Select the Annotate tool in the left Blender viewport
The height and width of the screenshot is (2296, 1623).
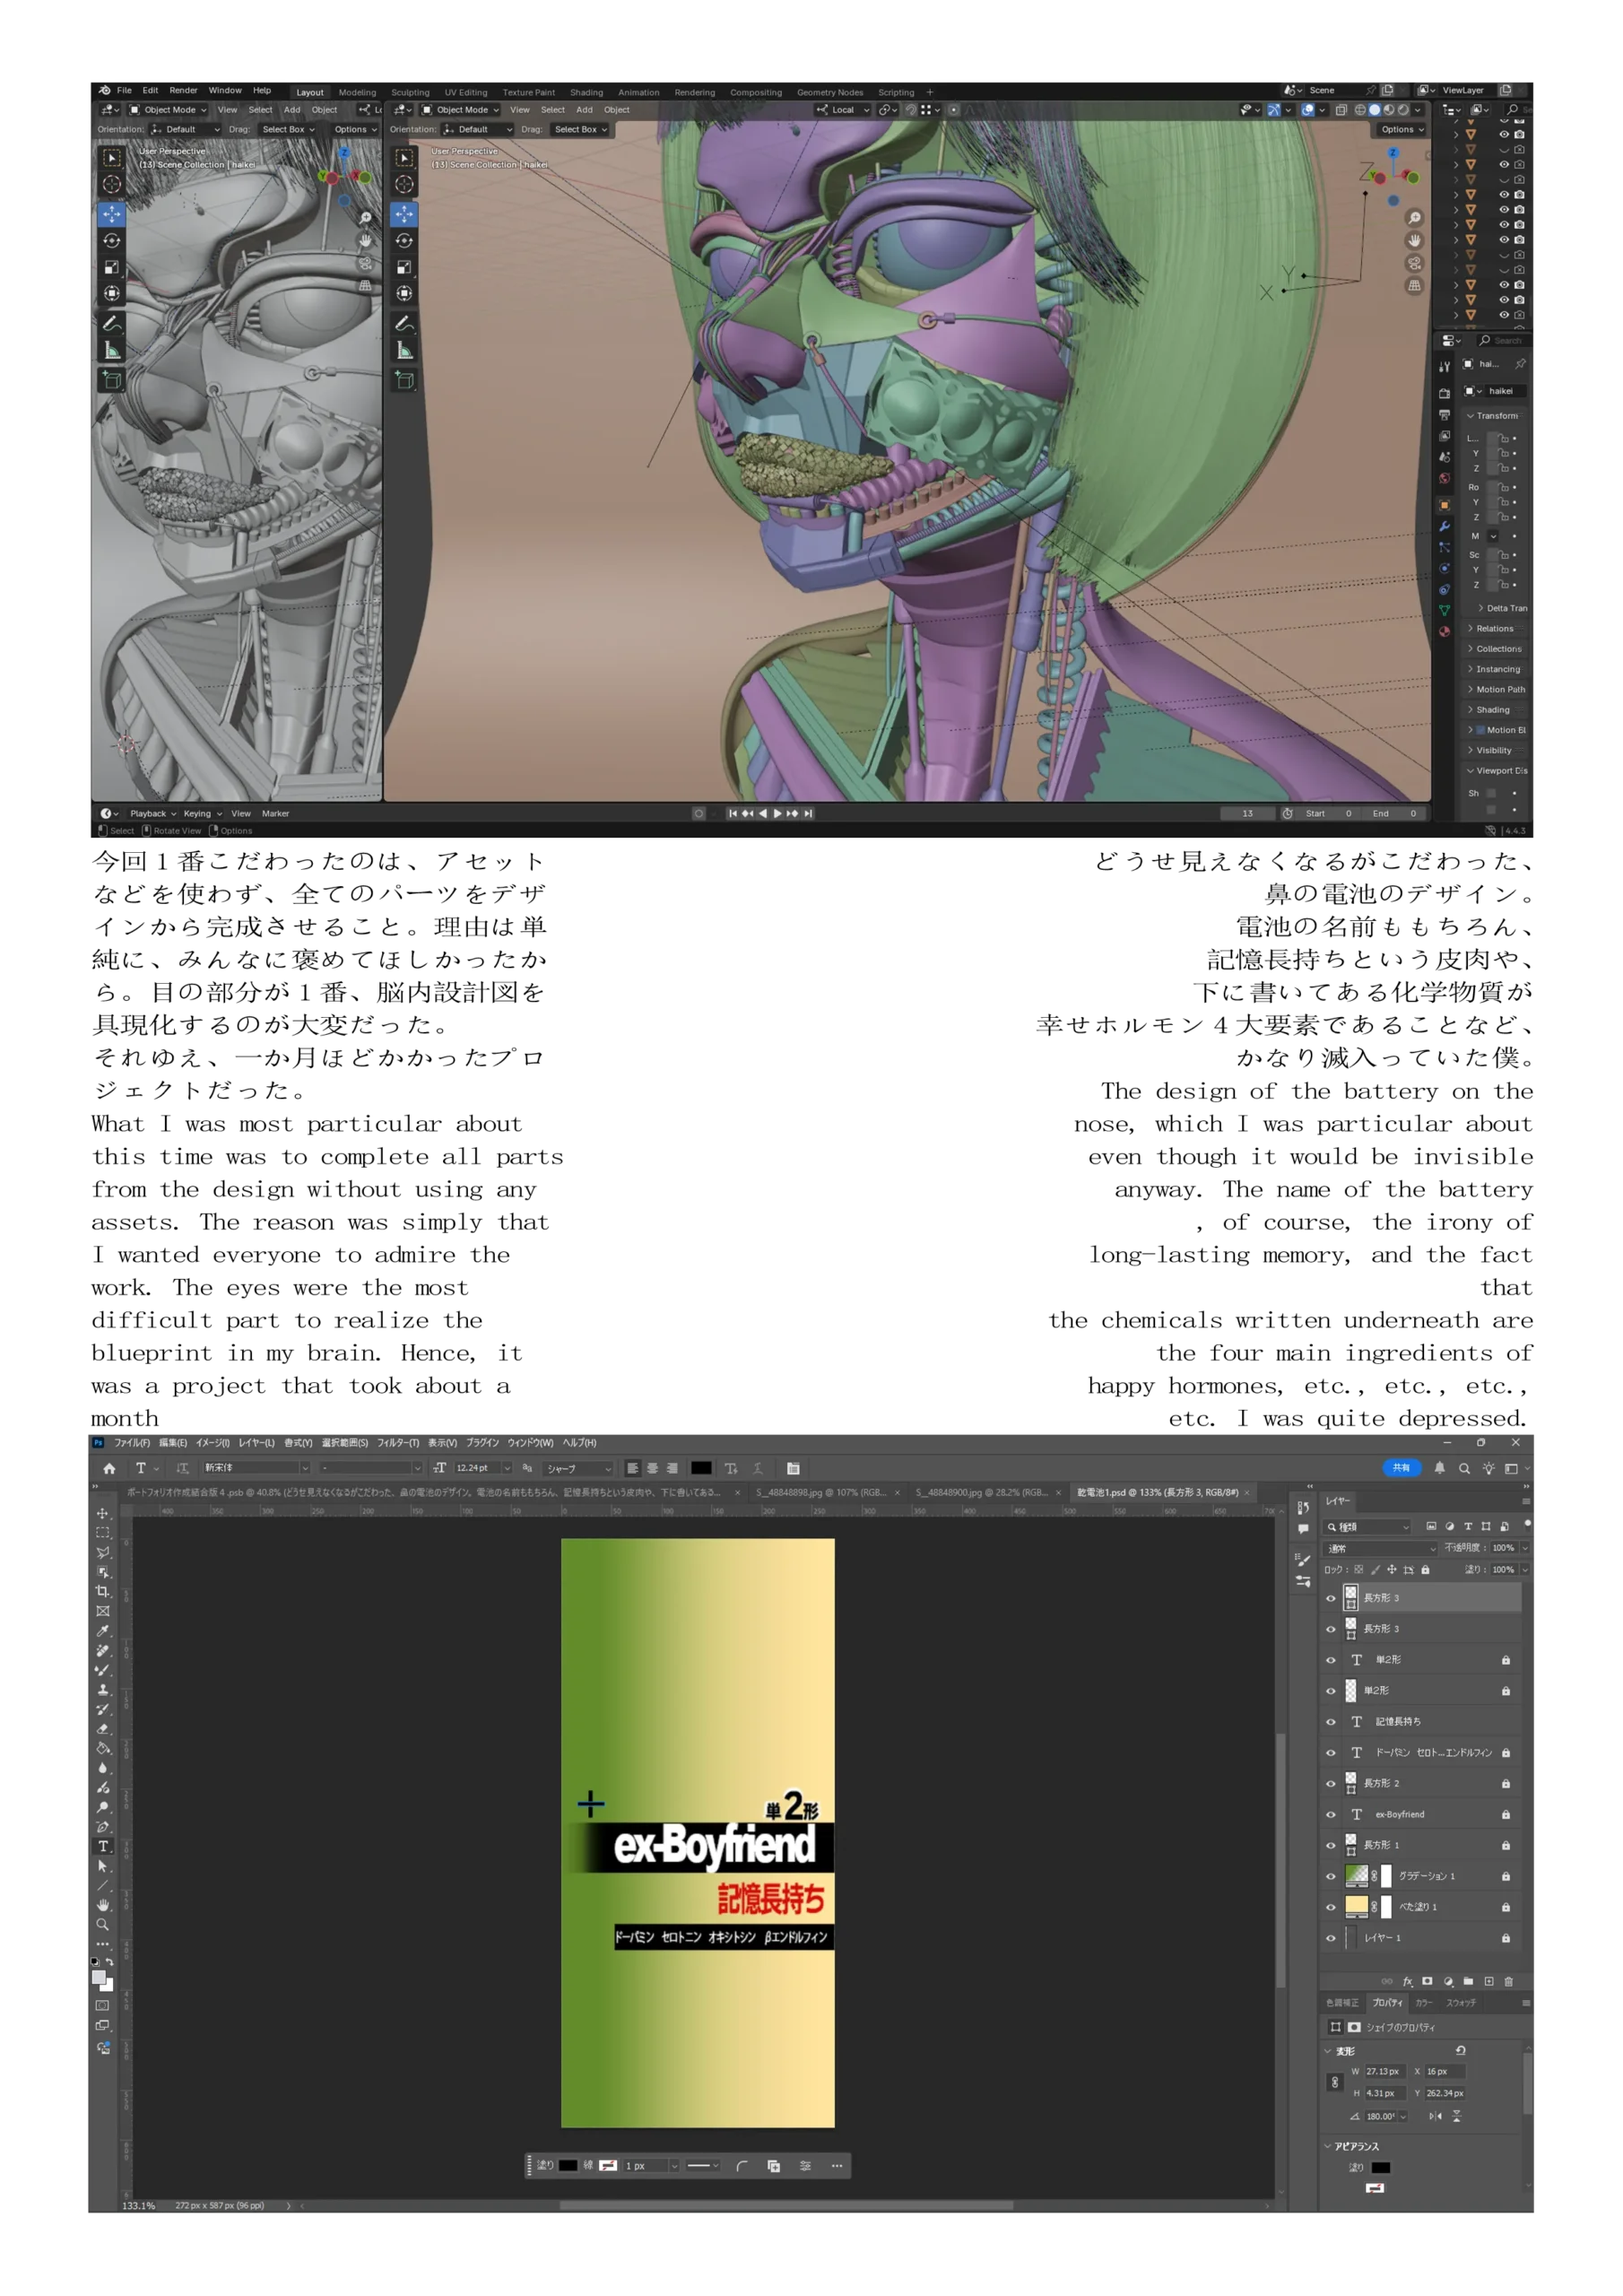pyautogui.click(x=112, y=323)
